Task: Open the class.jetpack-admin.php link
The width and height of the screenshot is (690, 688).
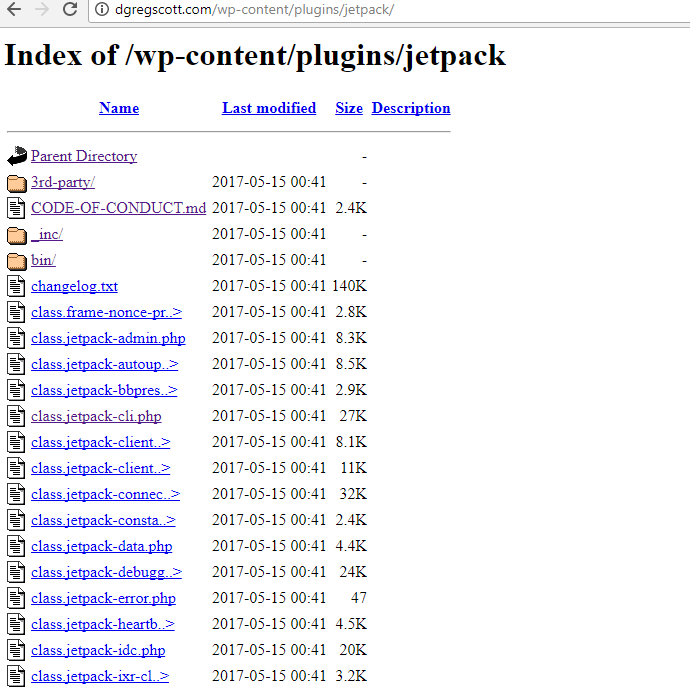Action: tap(108, 338)
